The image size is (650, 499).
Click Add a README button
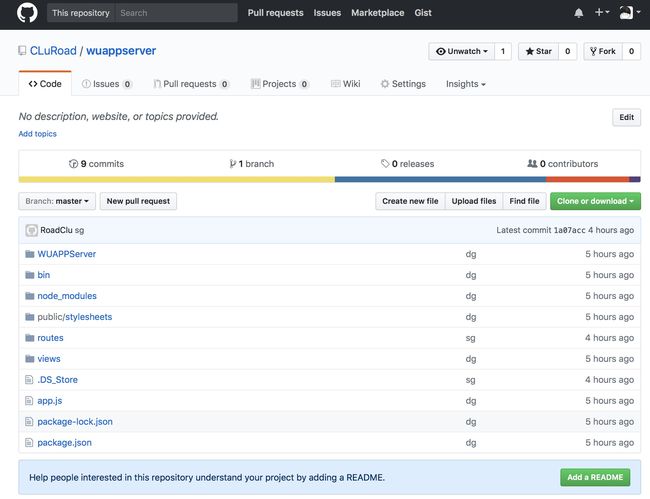(595, 477)
